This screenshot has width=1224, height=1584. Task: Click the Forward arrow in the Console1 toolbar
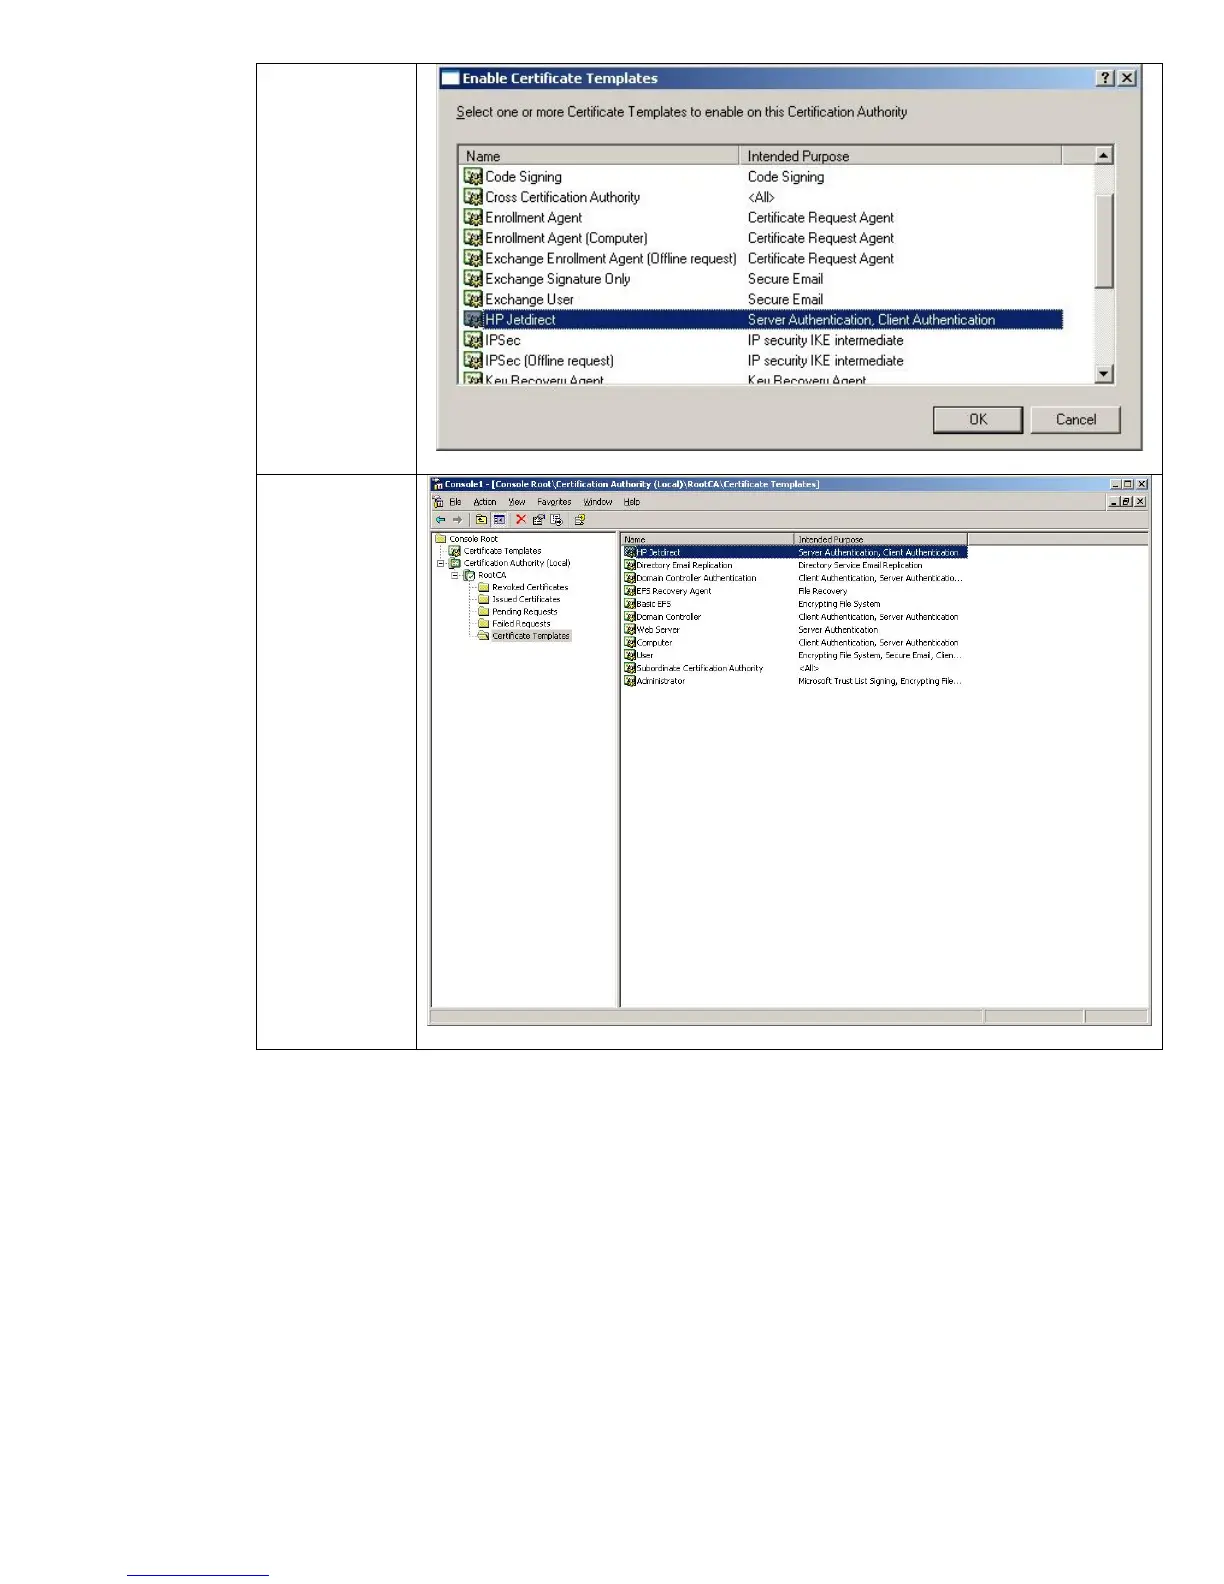(457, 520)
